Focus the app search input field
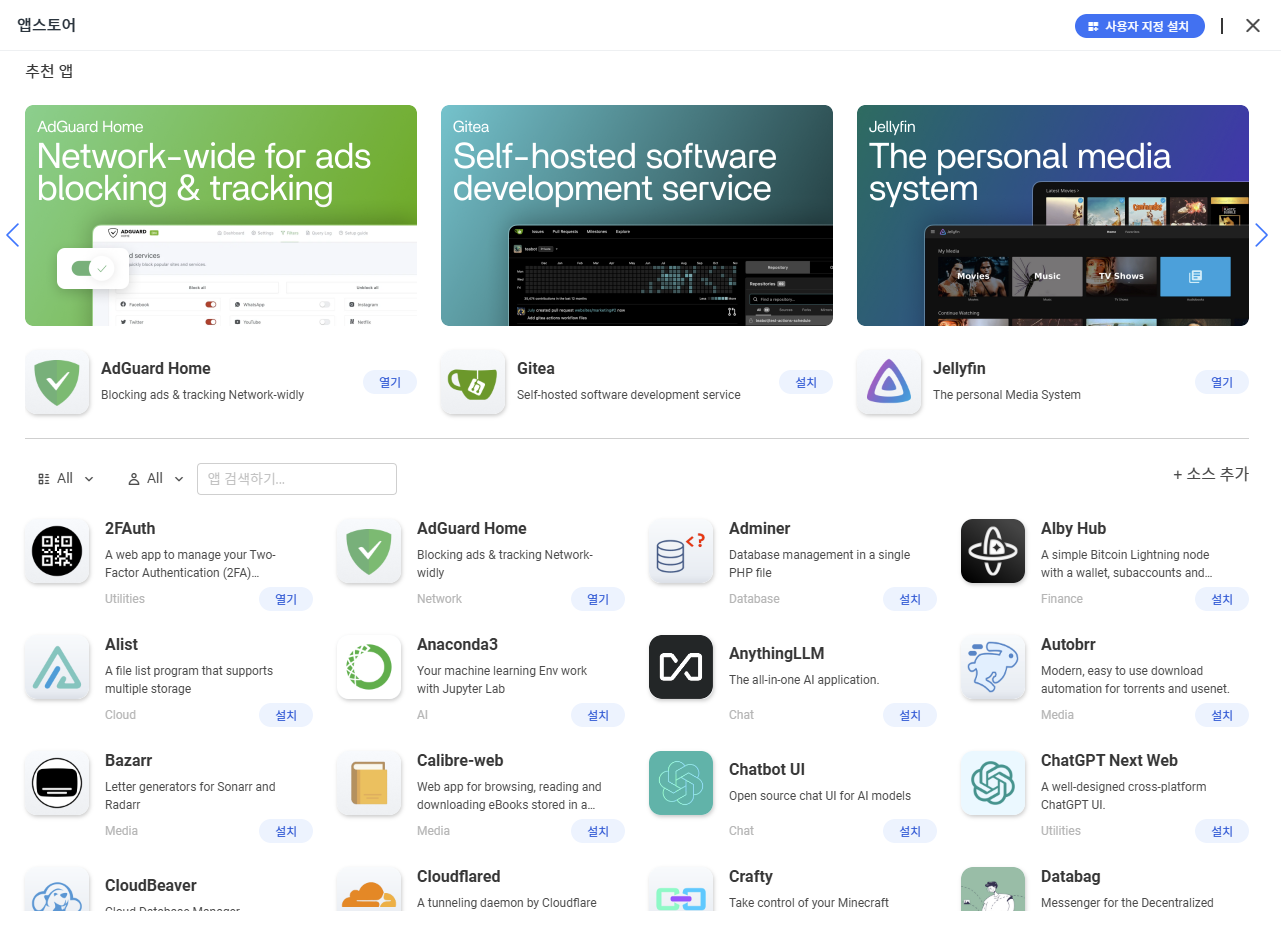The image size is (1281, 930). tap(297, 479)
